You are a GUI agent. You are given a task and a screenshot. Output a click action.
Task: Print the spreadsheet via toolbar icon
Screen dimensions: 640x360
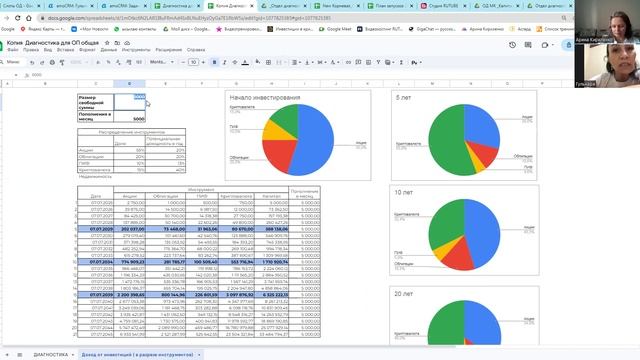click(52, 62)
